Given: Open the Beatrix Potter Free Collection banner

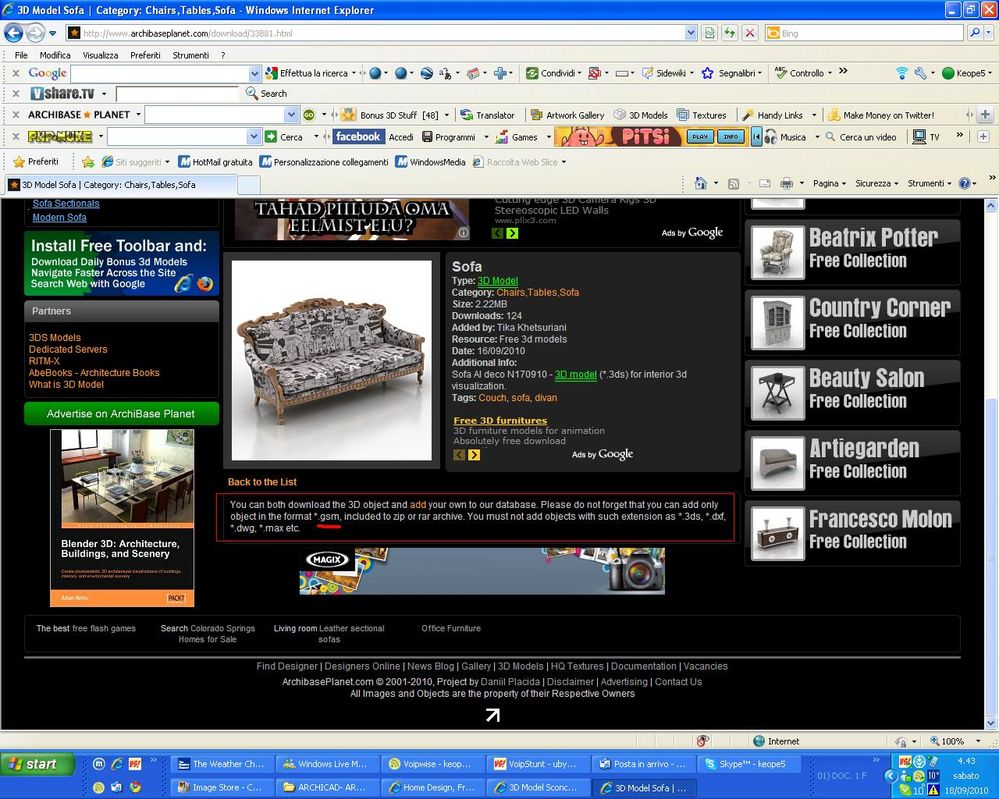Looking at the screenshot, I should coord(852,252).
